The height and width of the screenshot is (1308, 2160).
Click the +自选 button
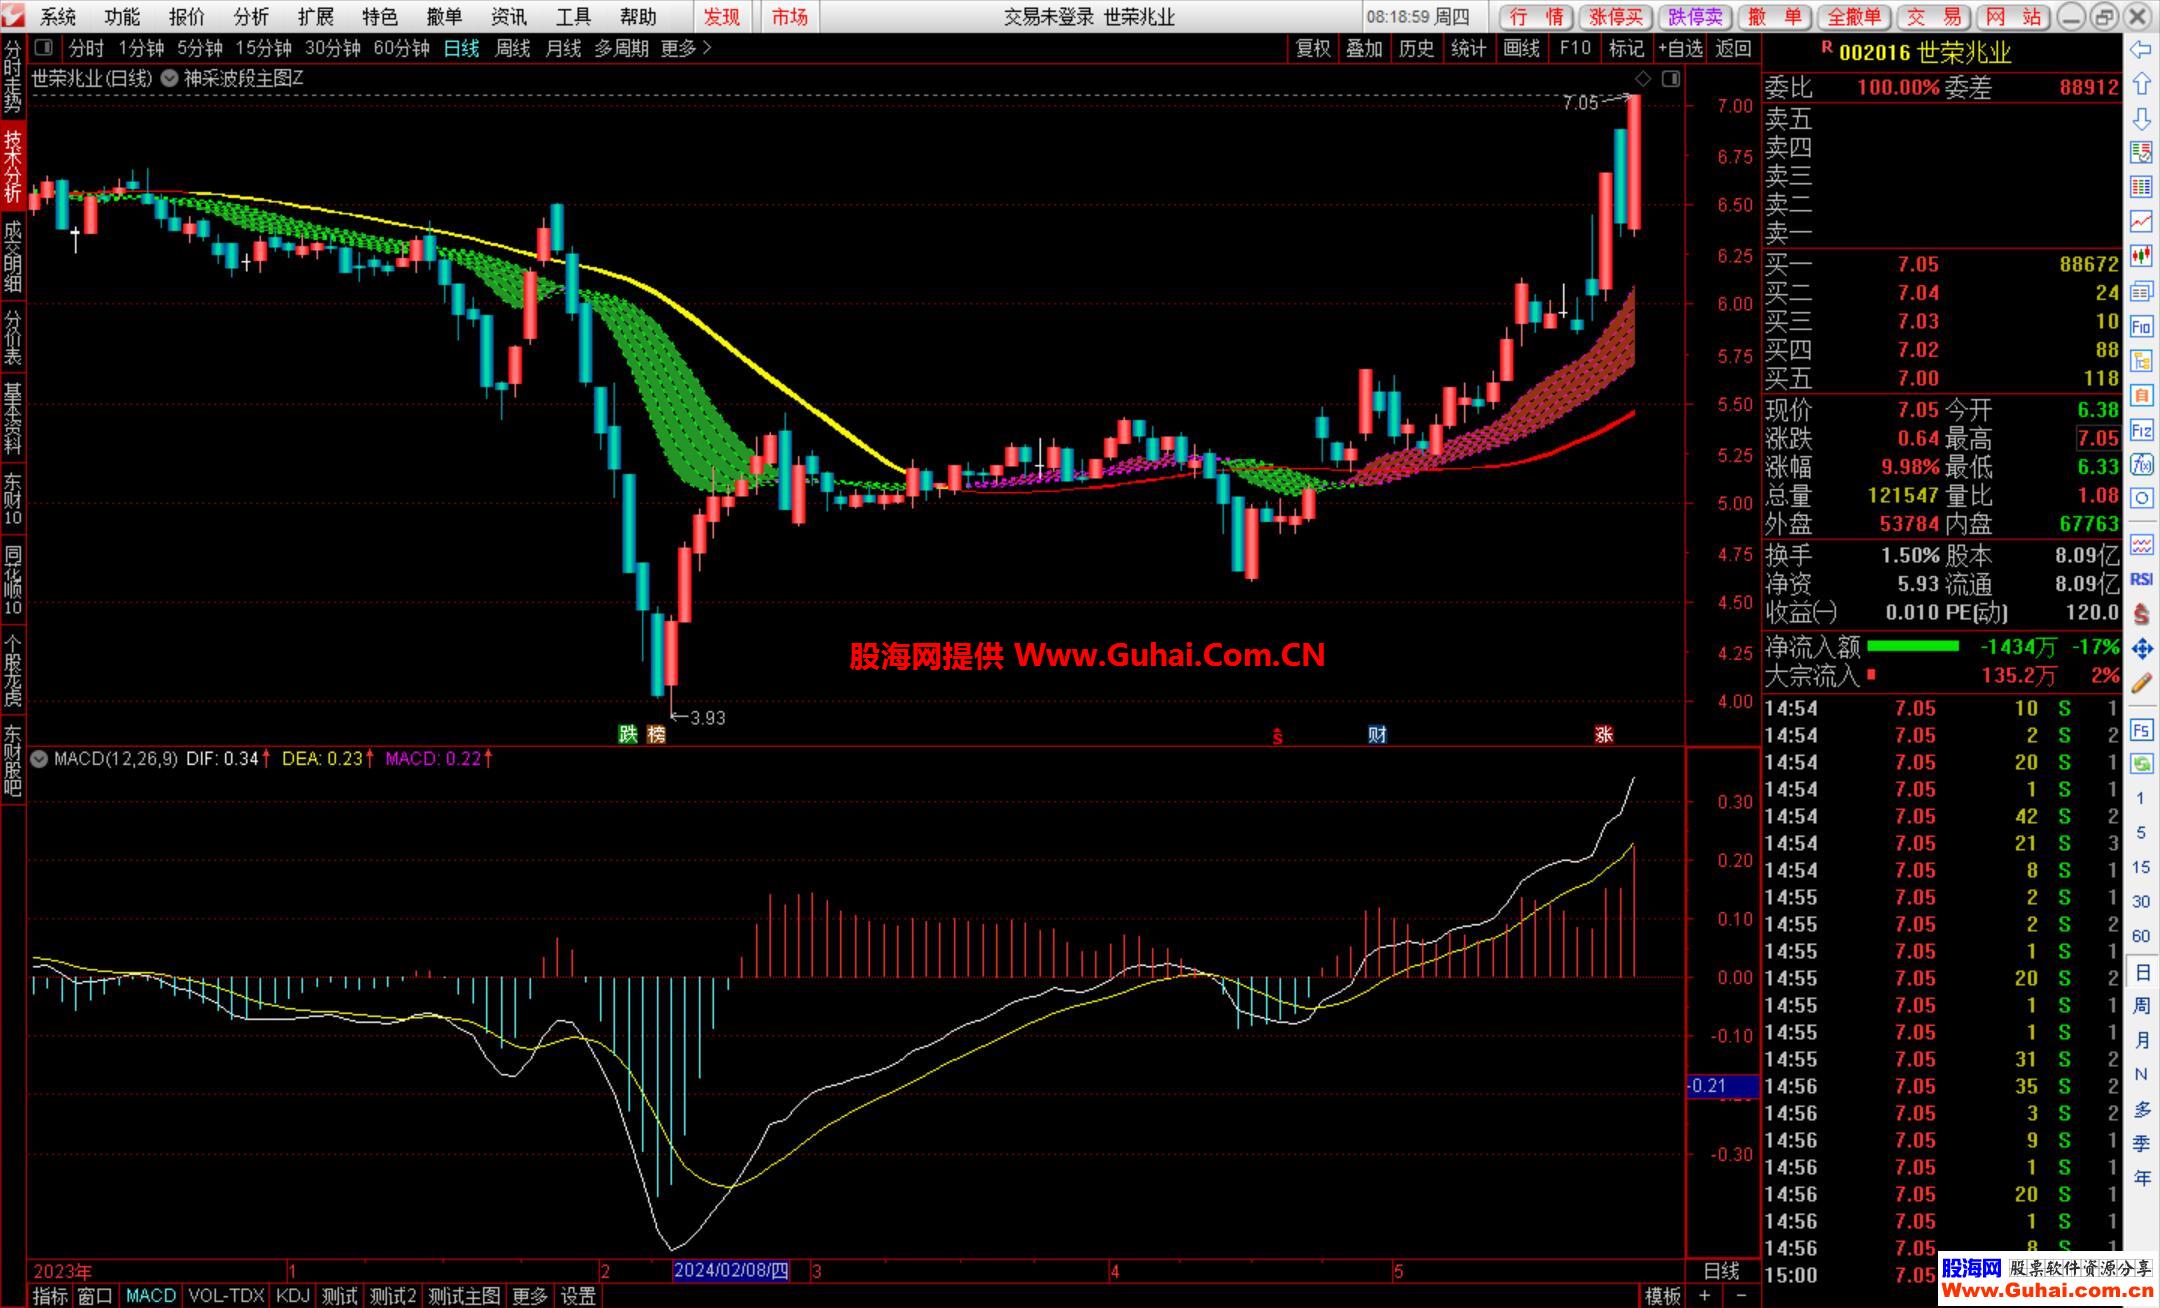[x=1680, y=48]
